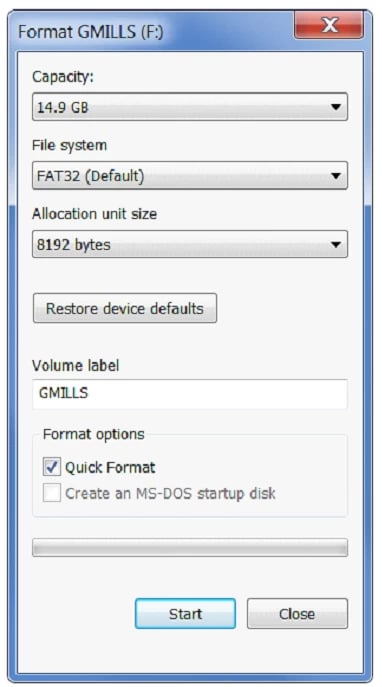Image resolution: width=382 pixels, height=687 pixels.
Task: Click the arrow icon on the Capacity box
Action: (336, 107)
